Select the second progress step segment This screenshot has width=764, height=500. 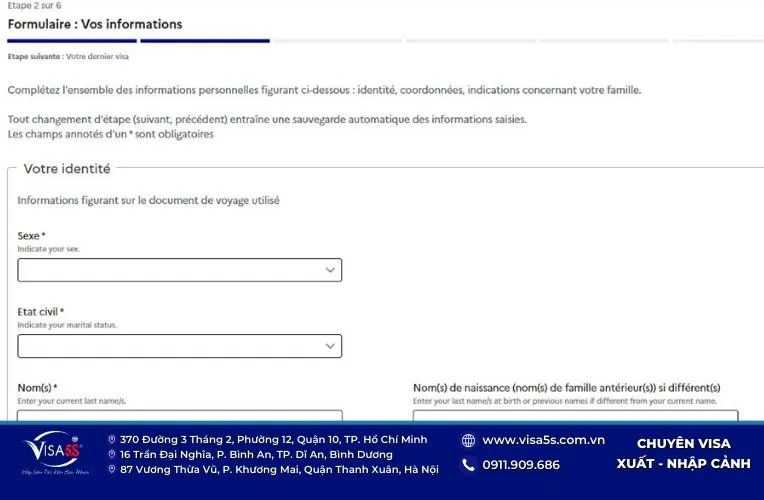(204, 41)
